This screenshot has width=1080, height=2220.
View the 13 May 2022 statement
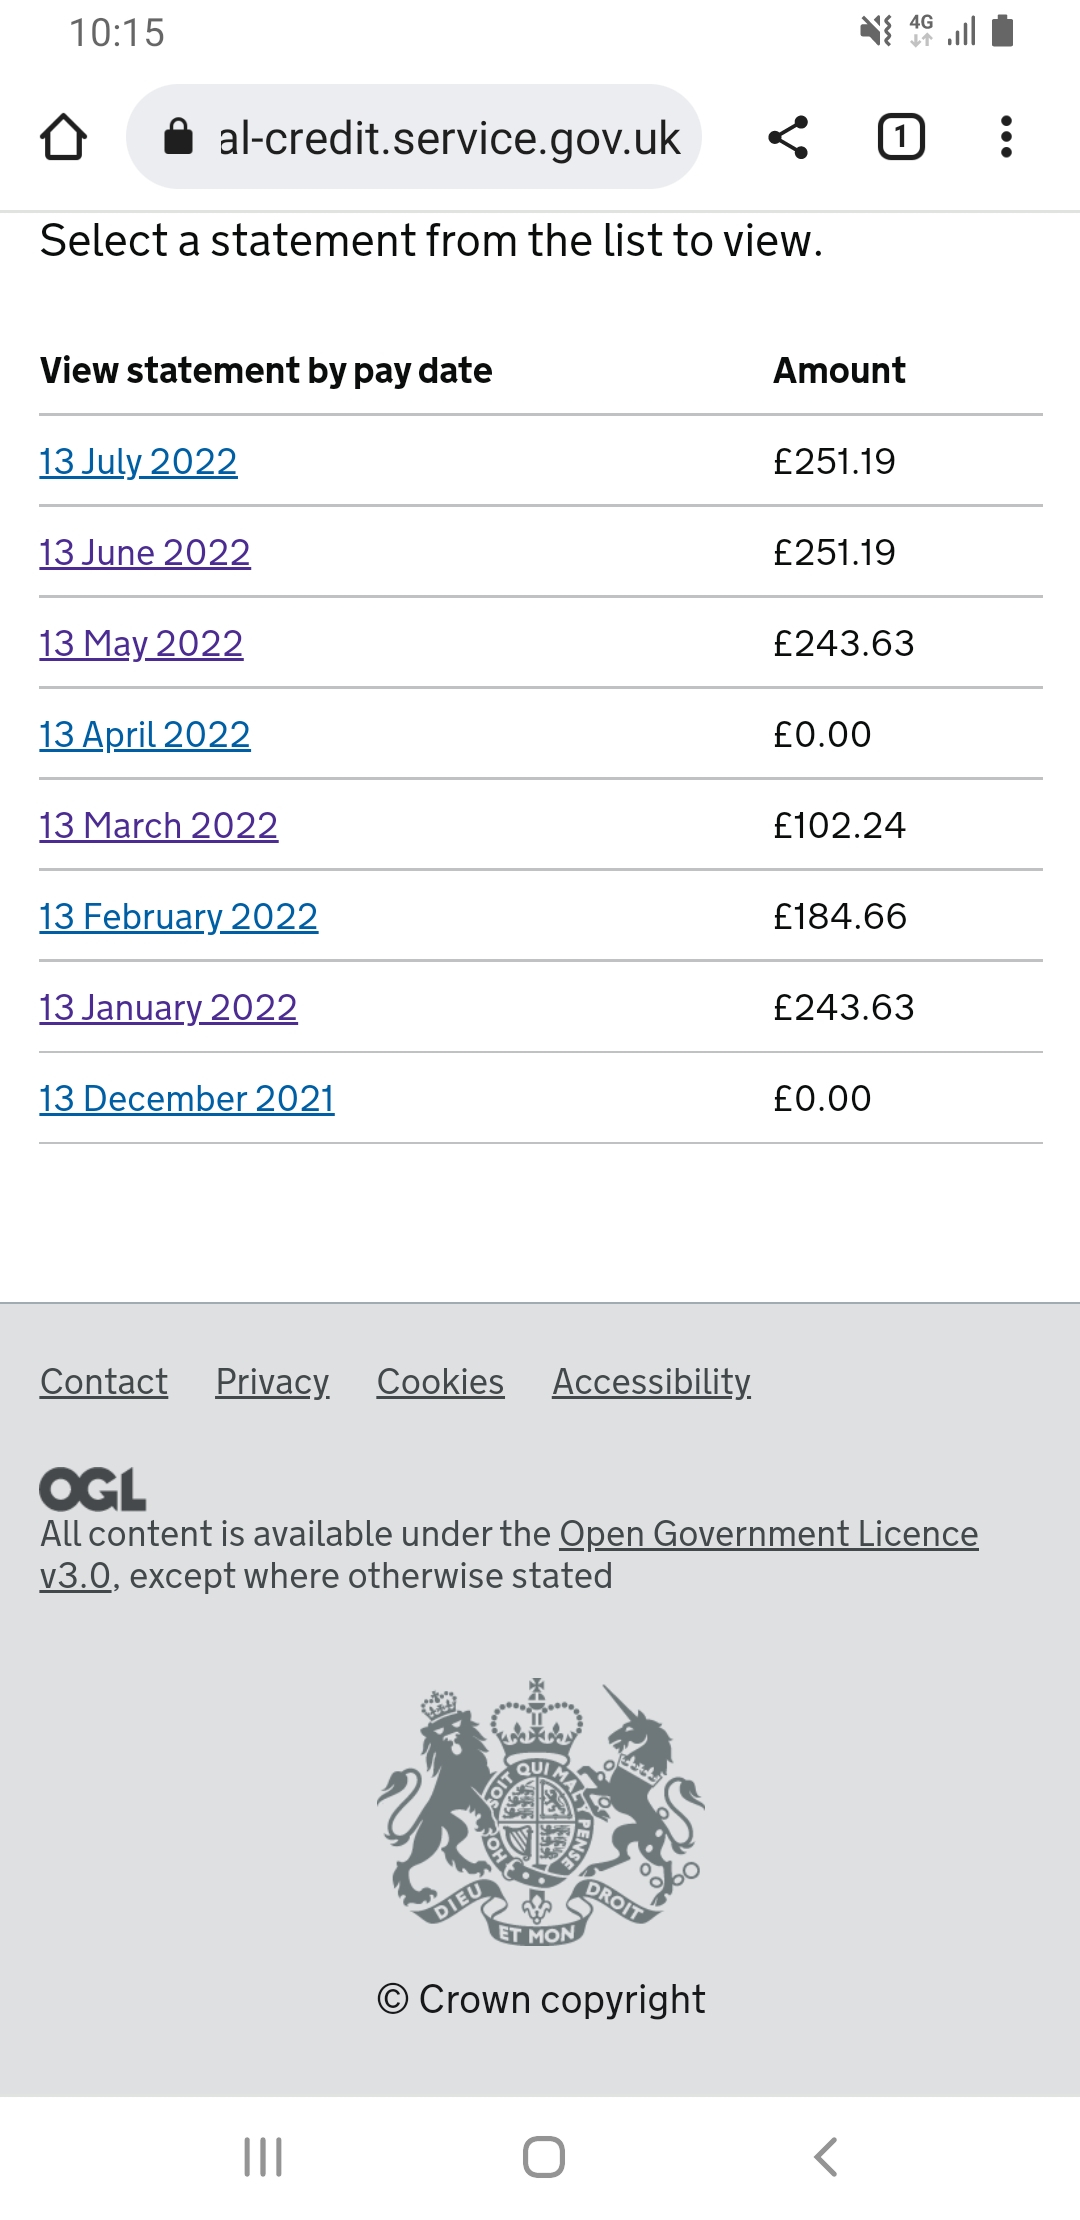pos(141,644)
